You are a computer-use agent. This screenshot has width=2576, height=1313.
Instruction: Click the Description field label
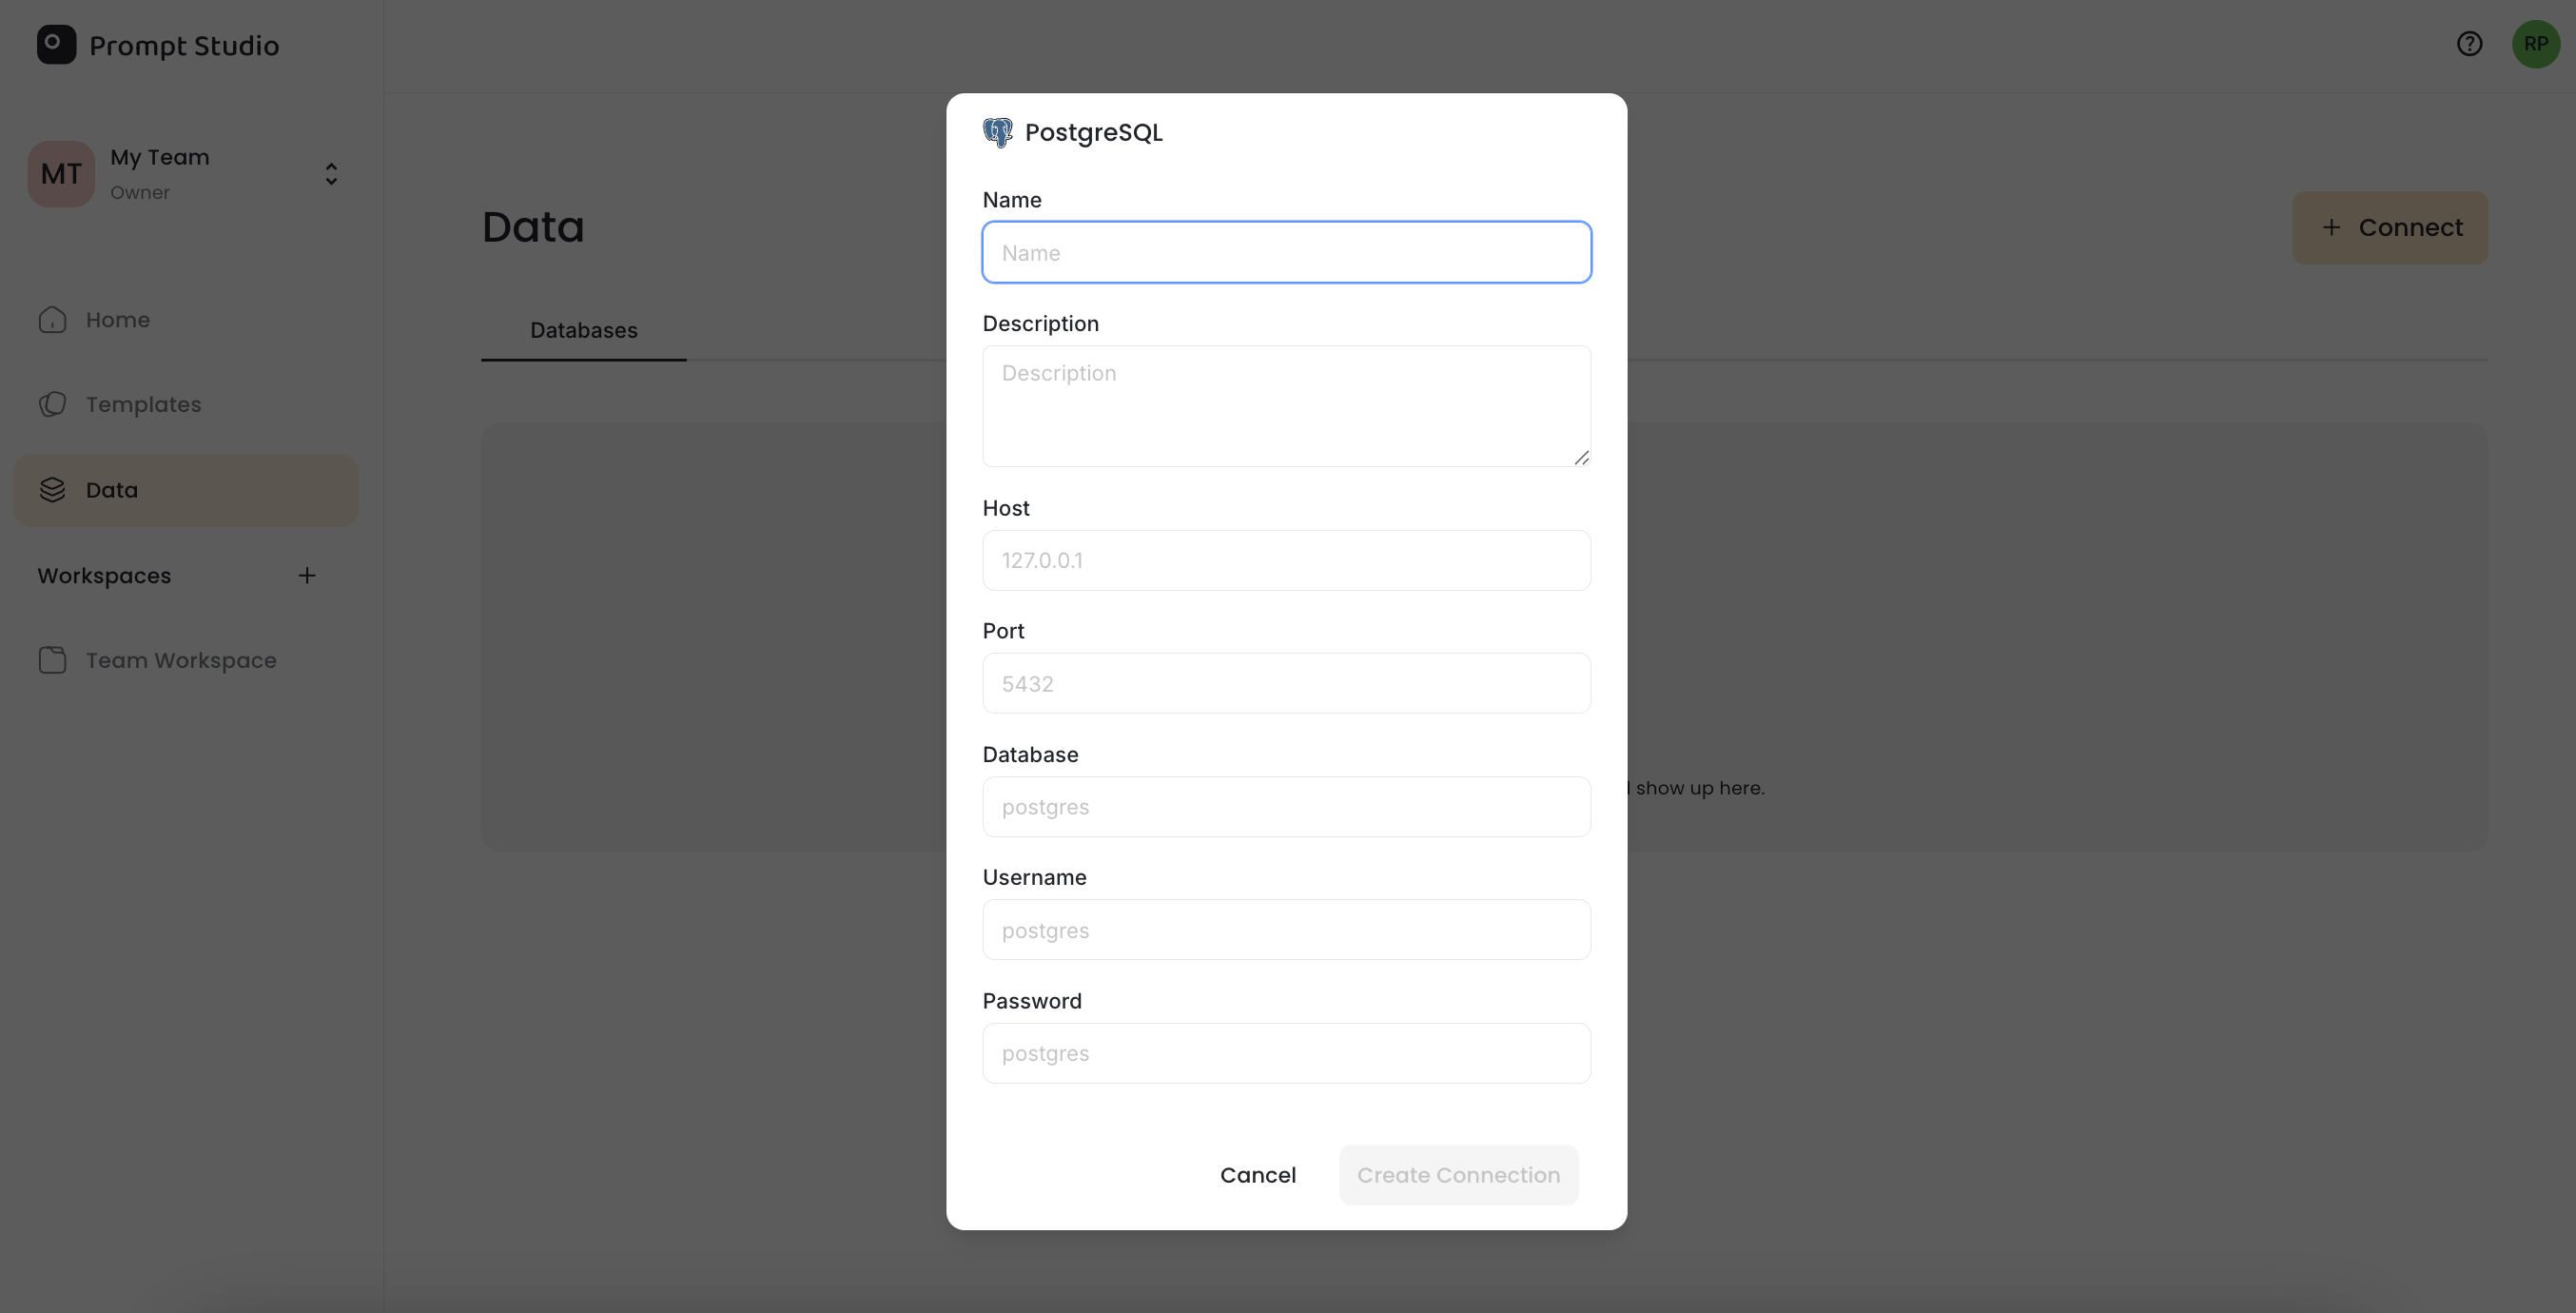point(1041,325)
